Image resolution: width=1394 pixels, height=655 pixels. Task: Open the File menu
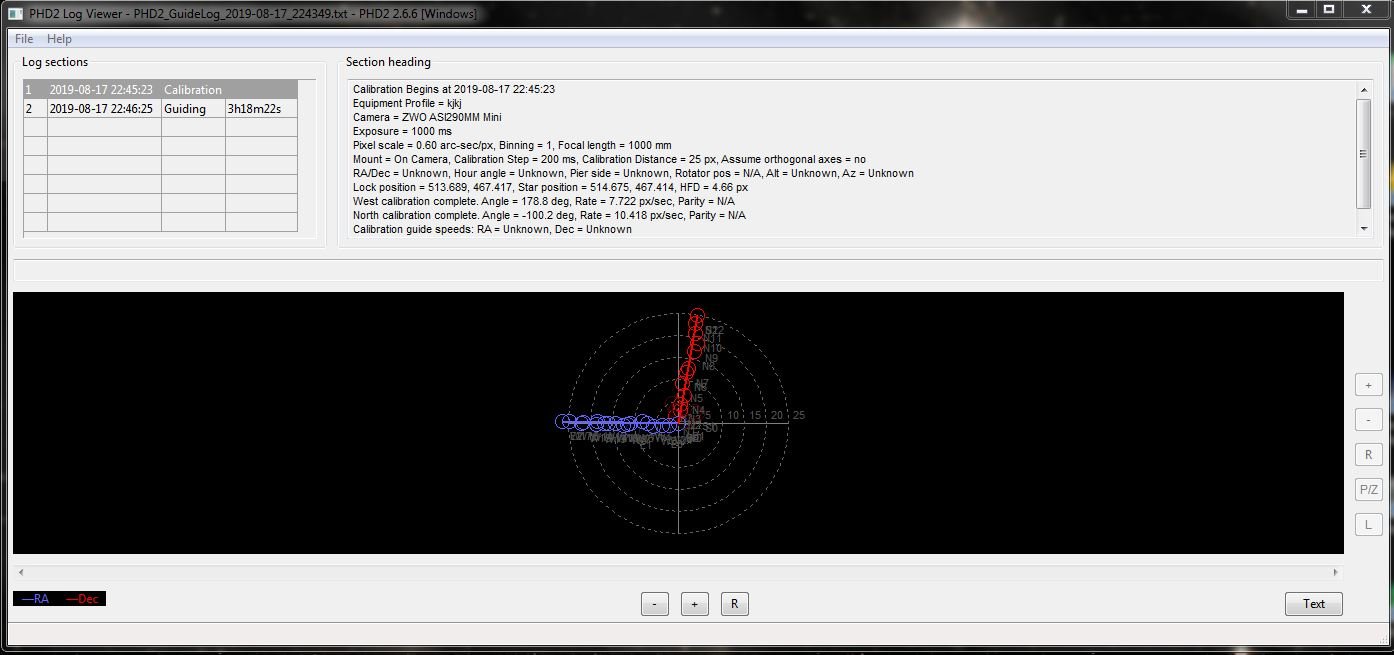(x=24, y=39)
